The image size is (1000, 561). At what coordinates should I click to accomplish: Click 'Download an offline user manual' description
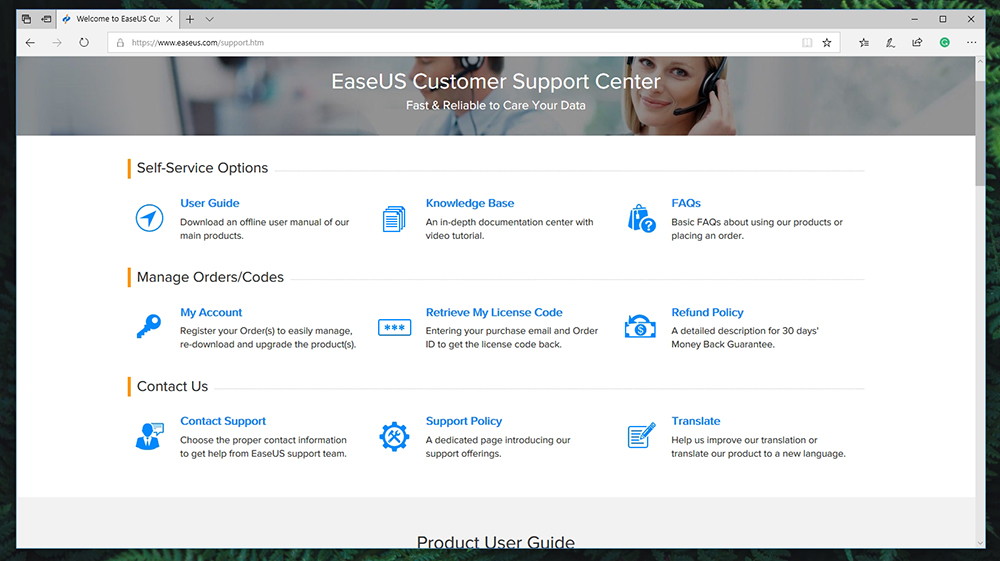tap(264, 228)
